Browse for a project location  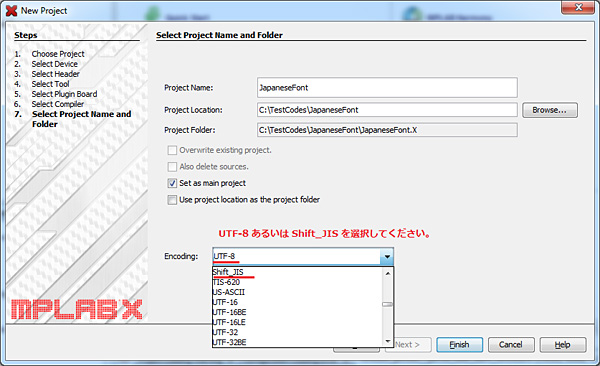(x=550, y=110)
